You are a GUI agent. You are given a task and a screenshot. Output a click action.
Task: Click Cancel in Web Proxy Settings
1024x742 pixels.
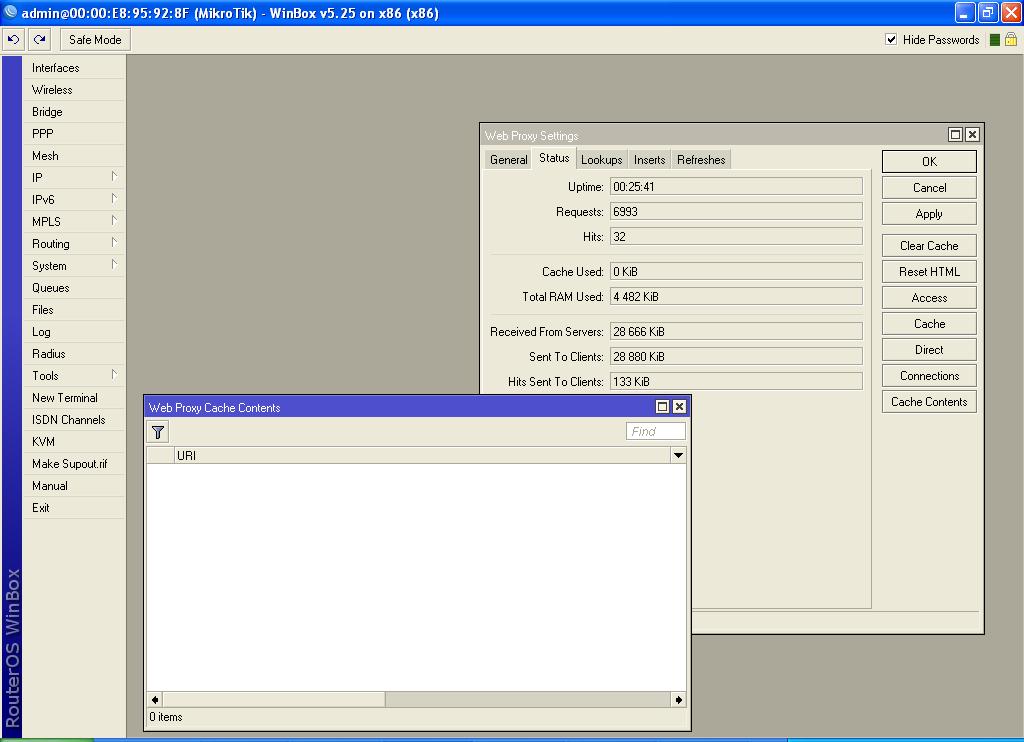(x=929, y=188)
